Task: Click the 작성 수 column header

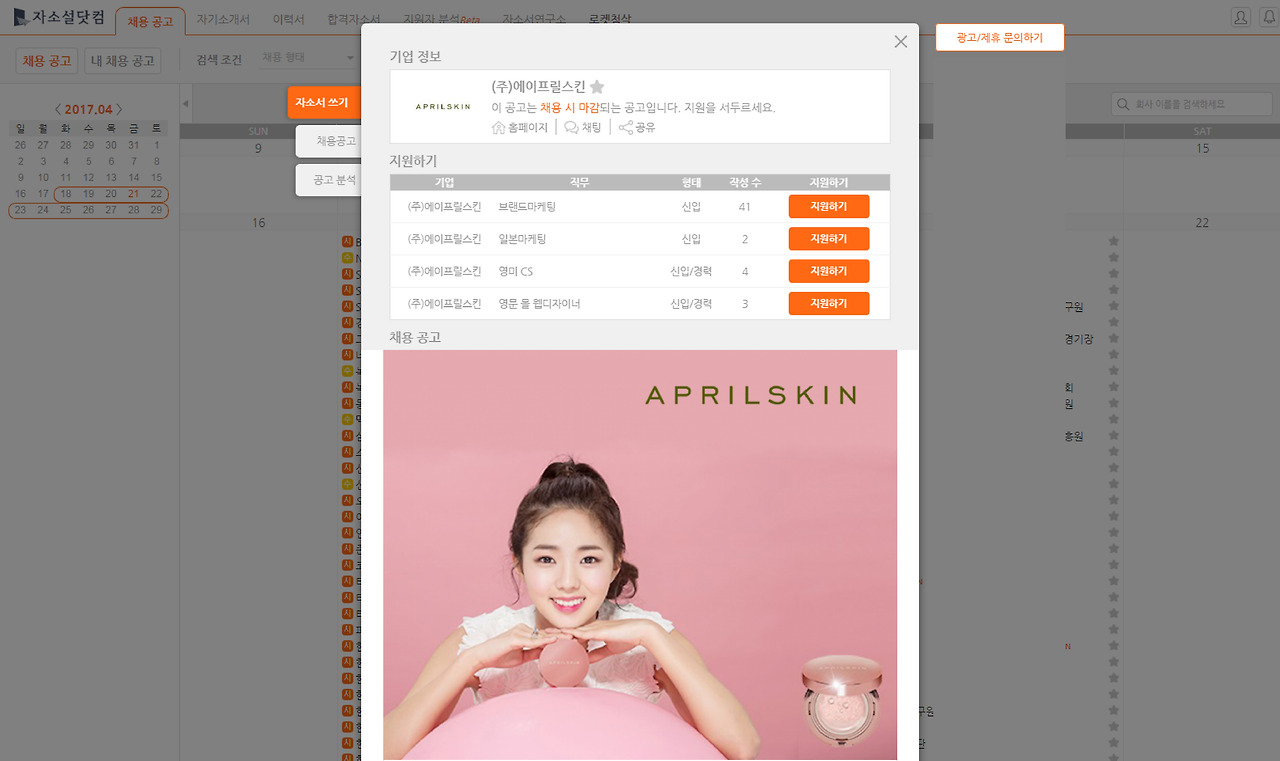Action: click(745, 182)
